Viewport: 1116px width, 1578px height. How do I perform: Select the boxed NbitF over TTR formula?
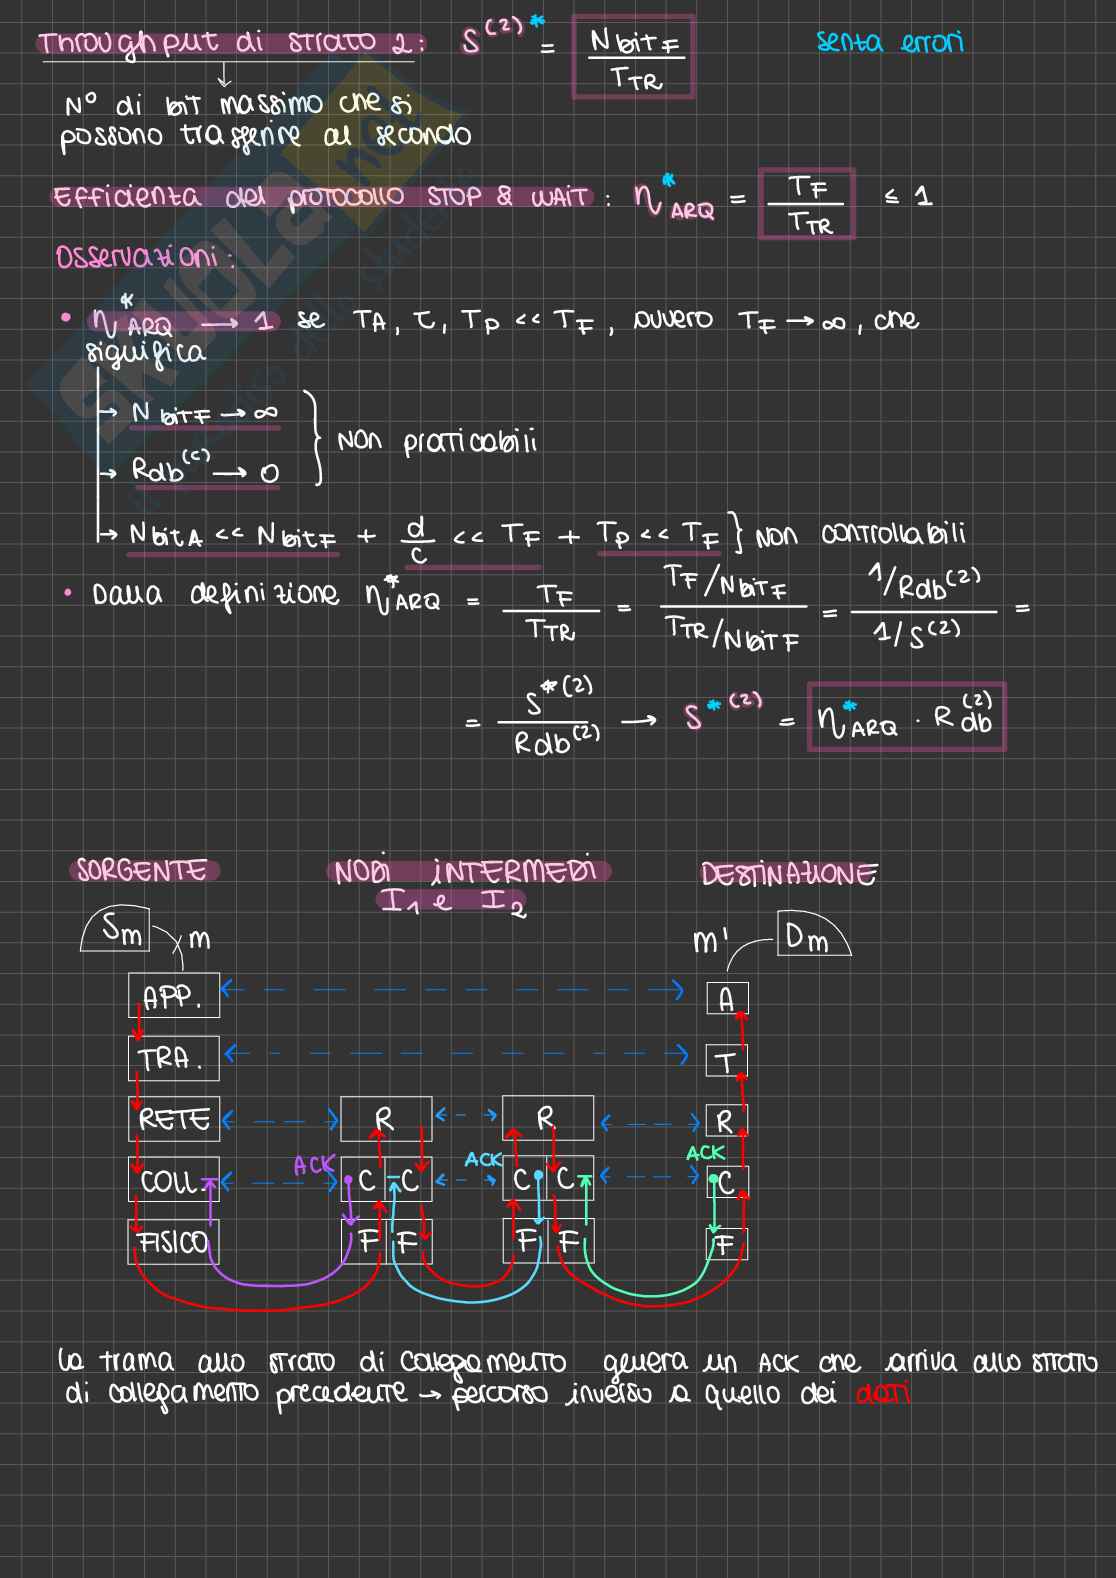pos(633,58)
